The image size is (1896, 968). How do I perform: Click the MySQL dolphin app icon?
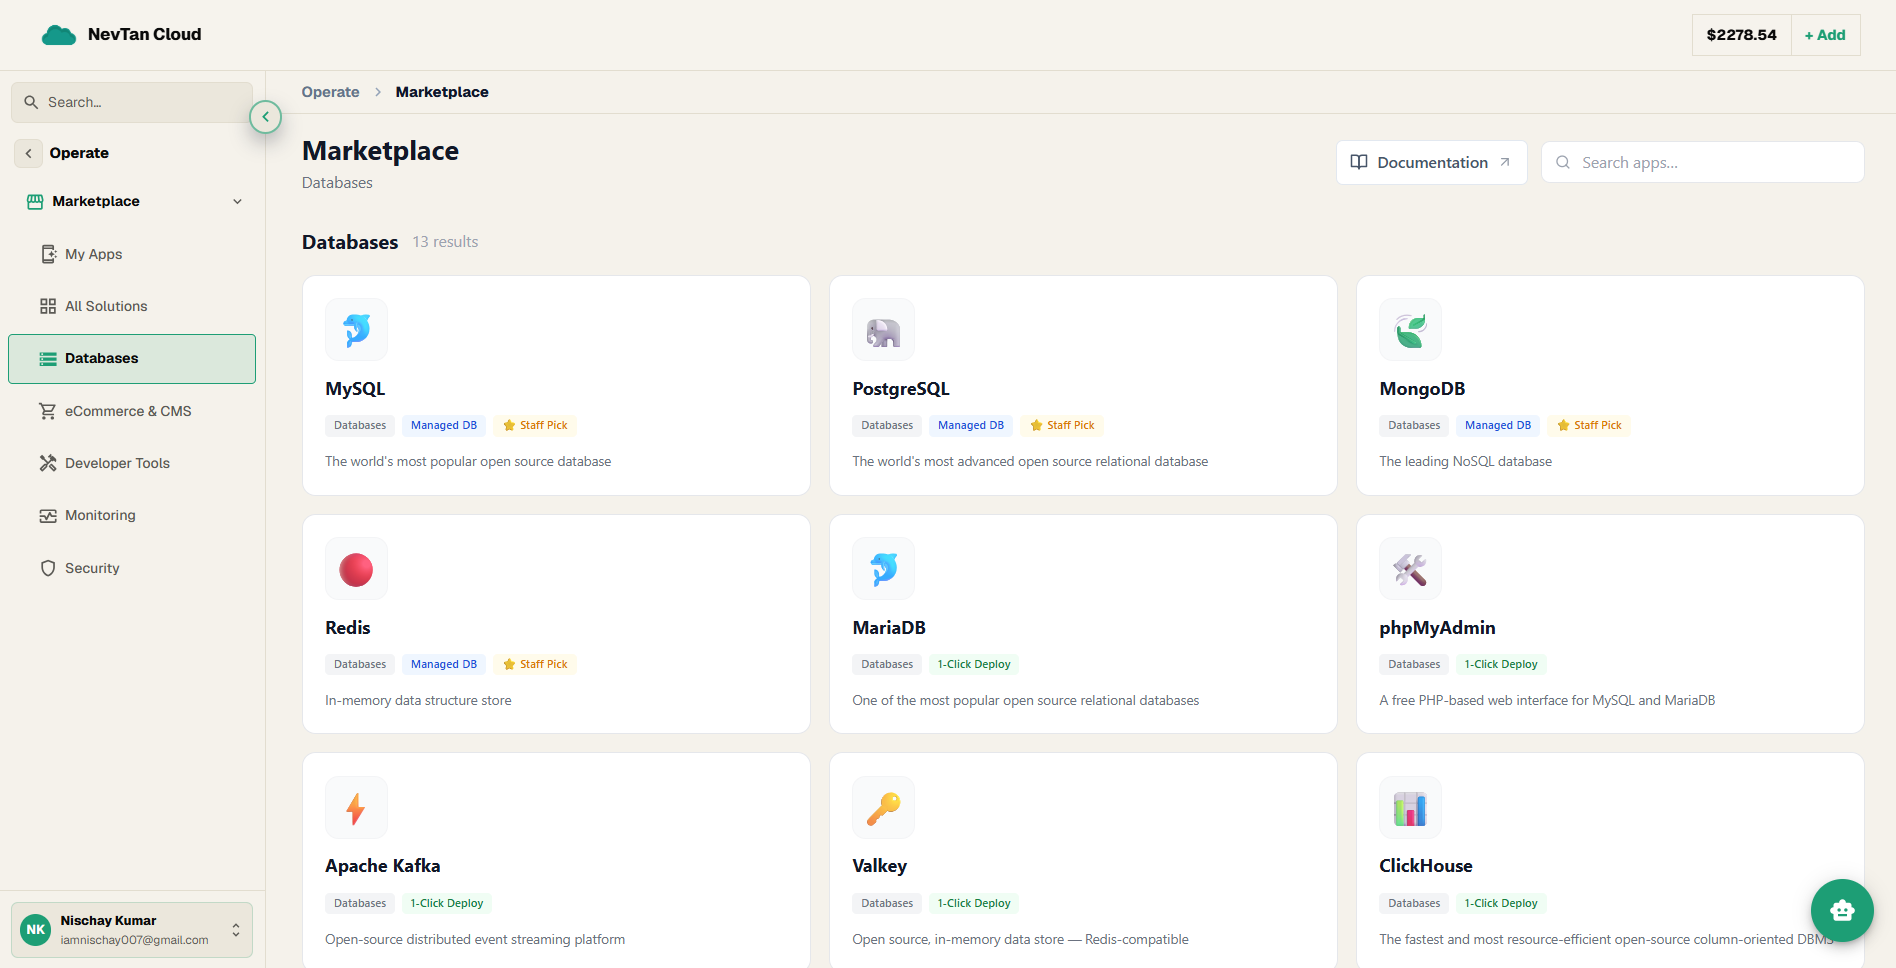pos(356,330)
